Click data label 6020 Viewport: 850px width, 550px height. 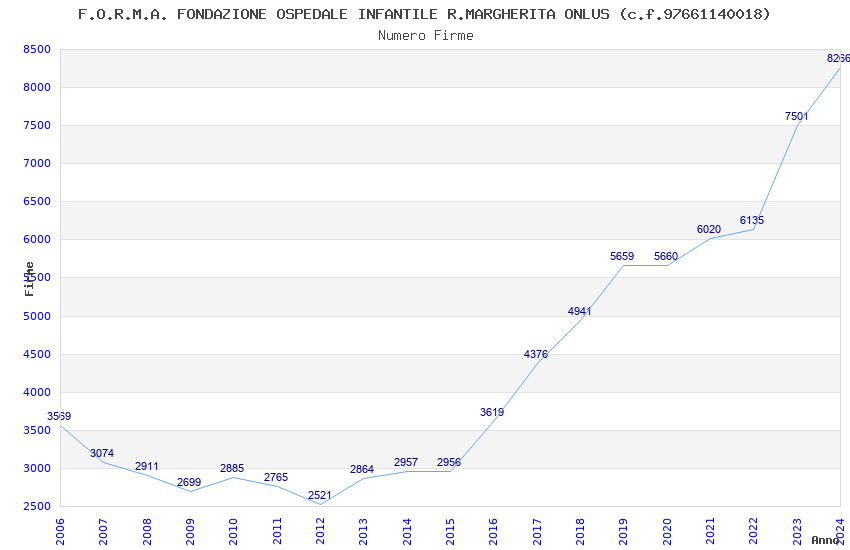pos(709,229)
